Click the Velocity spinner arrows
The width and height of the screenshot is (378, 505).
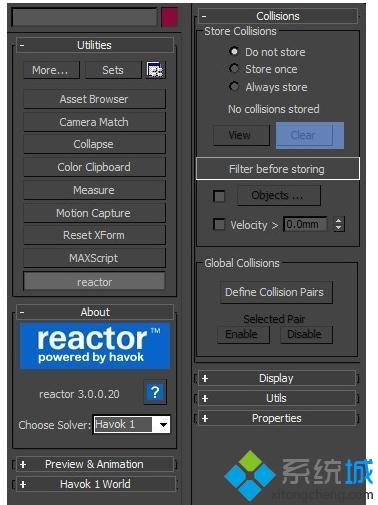(339, 224)
